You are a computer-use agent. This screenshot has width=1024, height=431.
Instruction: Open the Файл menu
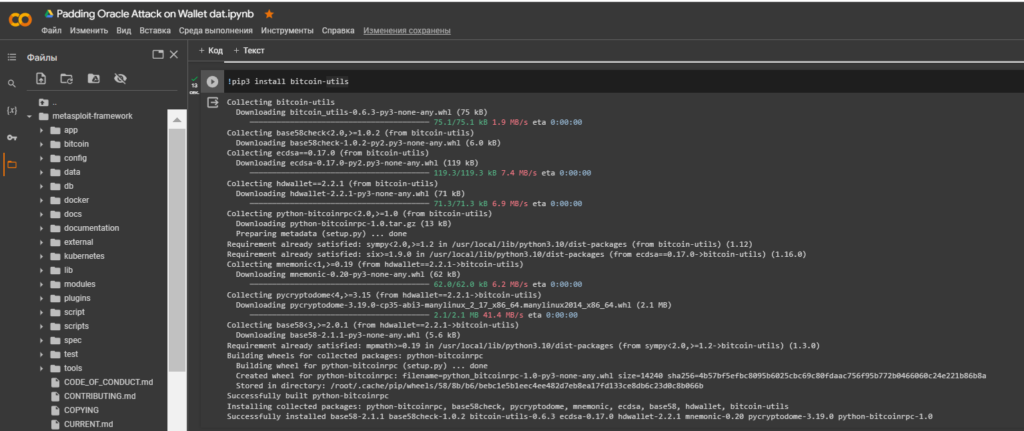52,31
